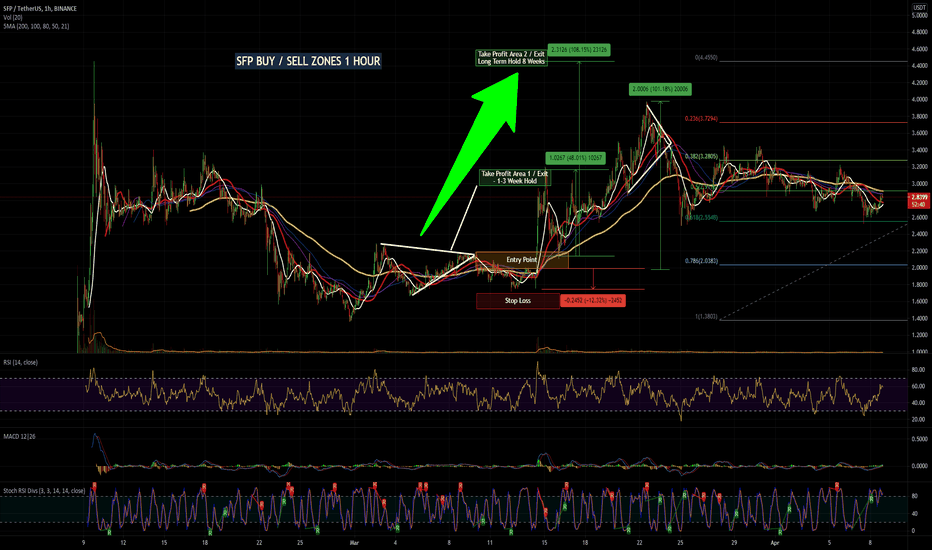The width and height of the screenshot is (932, 550).
Task: Select the Stoch RSI Divs (3, 3, 14, 14, close) legend
Action: 45,491
